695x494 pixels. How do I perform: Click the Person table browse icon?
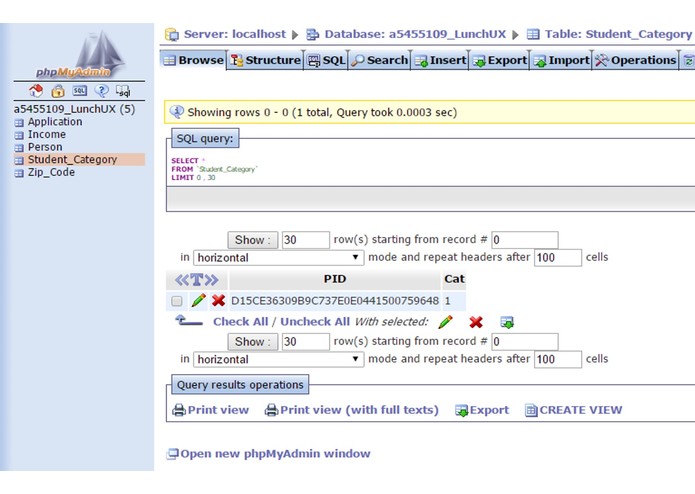[19, 148]
